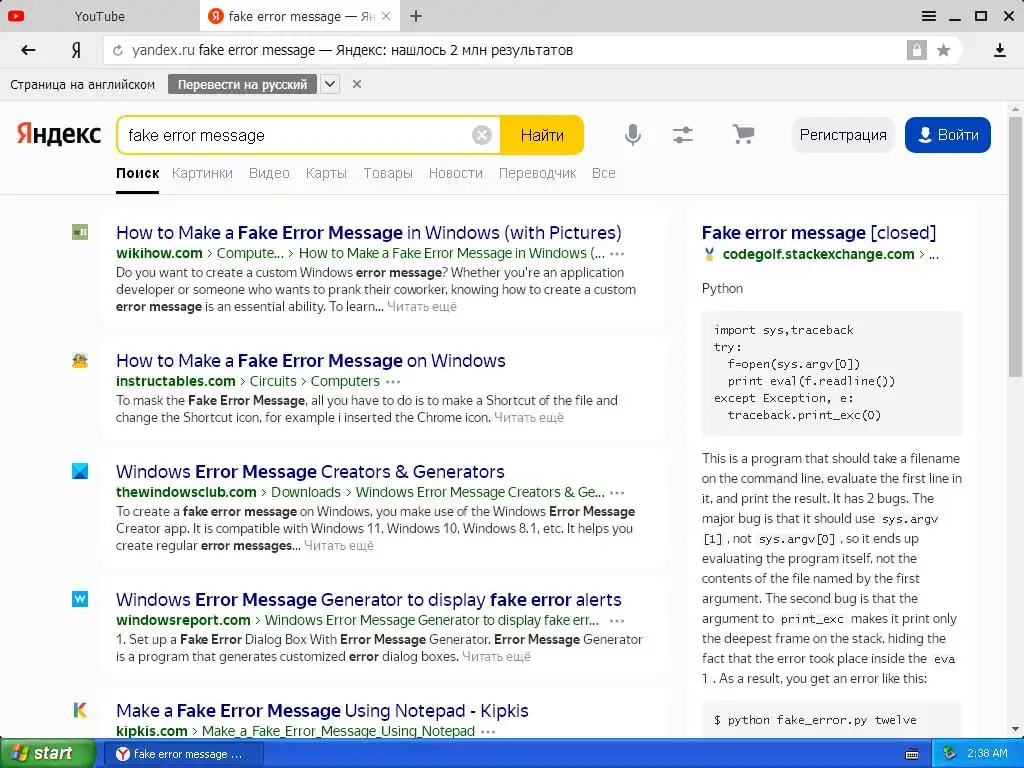Viewport: 1024px width, 768px height.
Task: Open How to Make a Fake Error Message on Windows
Action: coord(311,360)
